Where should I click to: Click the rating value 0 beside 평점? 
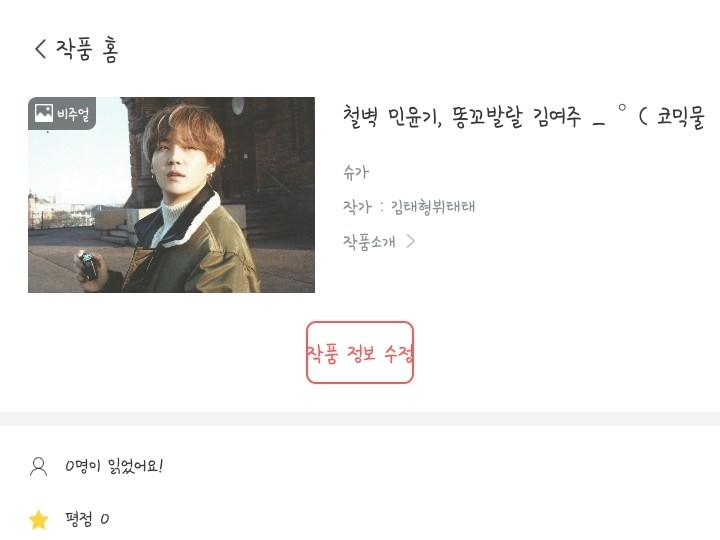click(x=105, y=519)
